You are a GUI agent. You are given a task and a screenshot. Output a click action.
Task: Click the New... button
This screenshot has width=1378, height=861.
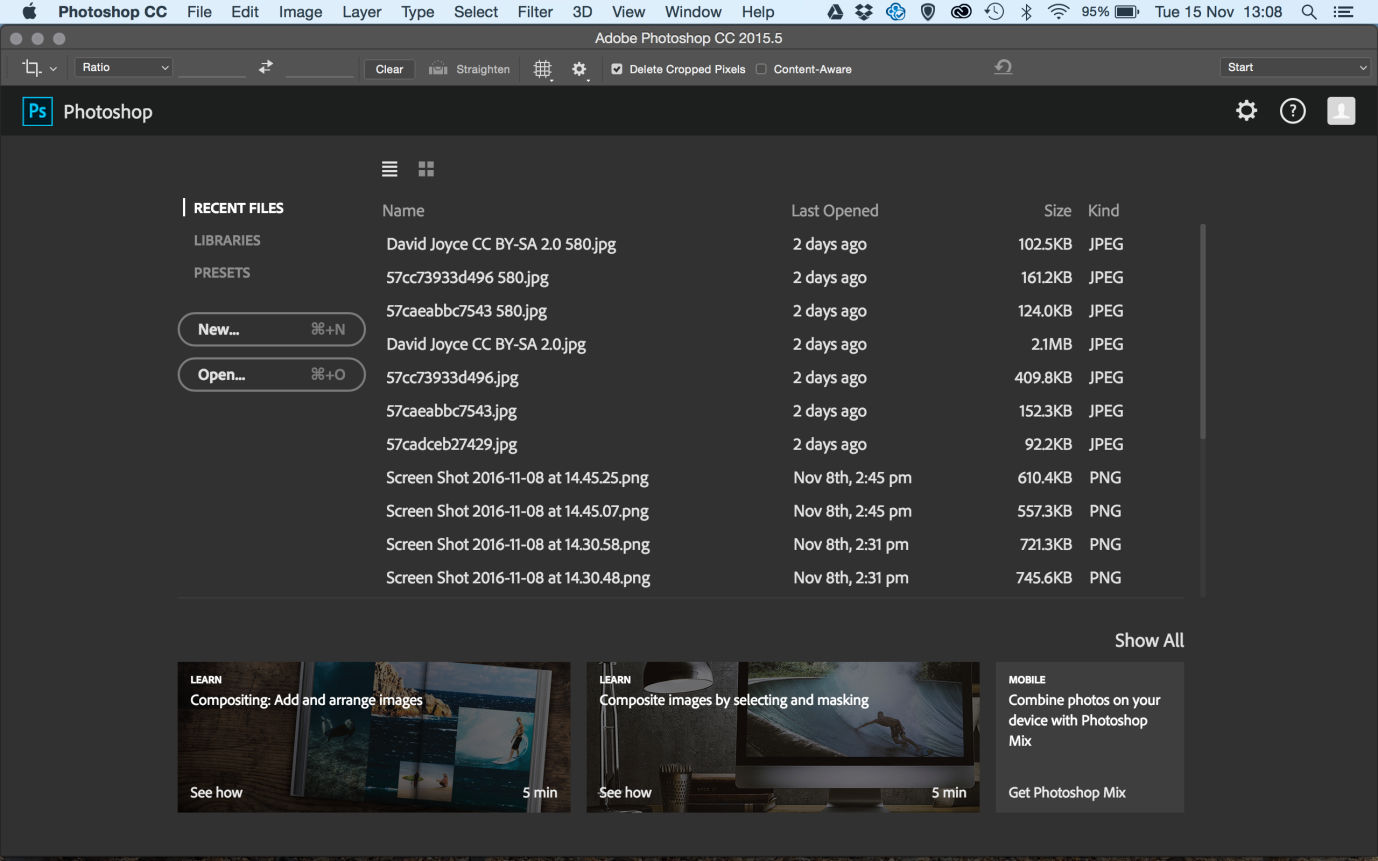(272, 329)
